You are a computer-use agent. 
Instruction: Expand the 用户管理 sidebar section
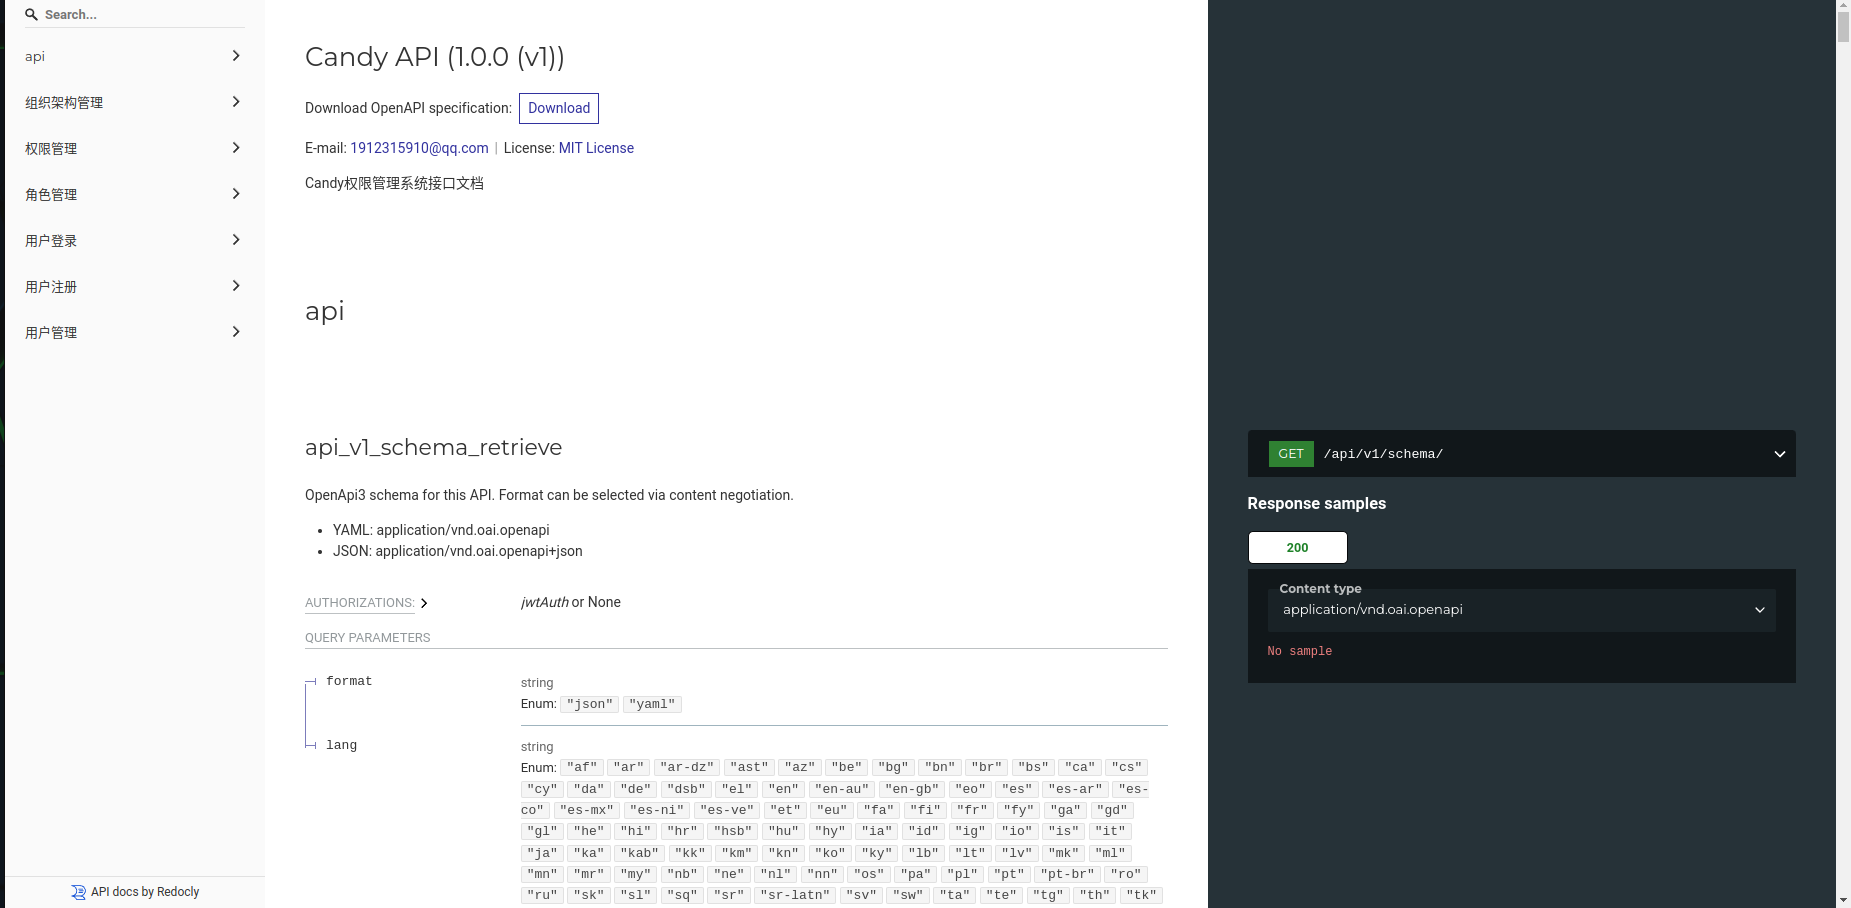pyautogui.click(x=236, y=332)
